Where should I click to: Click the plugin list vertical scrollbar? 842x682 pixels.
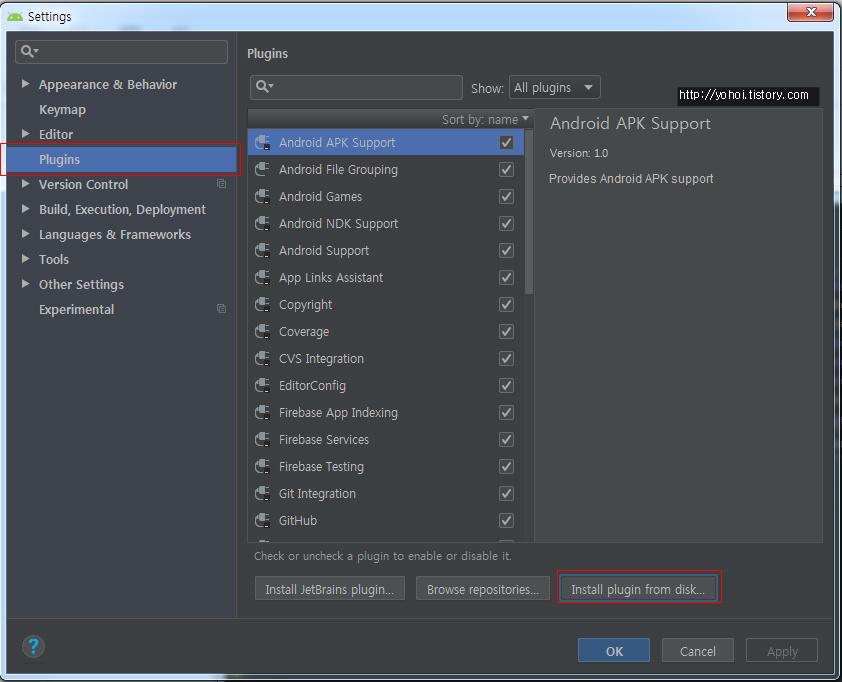(529, 212)
